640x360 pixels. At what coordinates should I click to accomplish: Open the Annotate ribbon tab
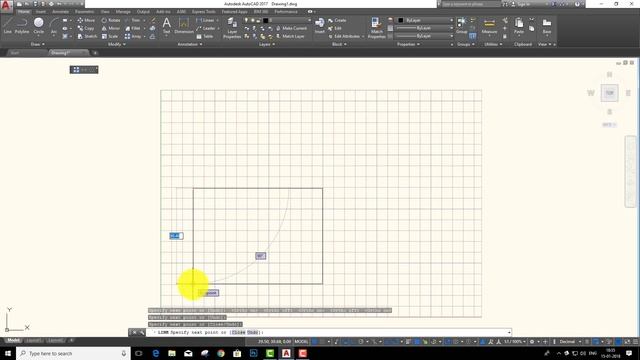point(60,12)
